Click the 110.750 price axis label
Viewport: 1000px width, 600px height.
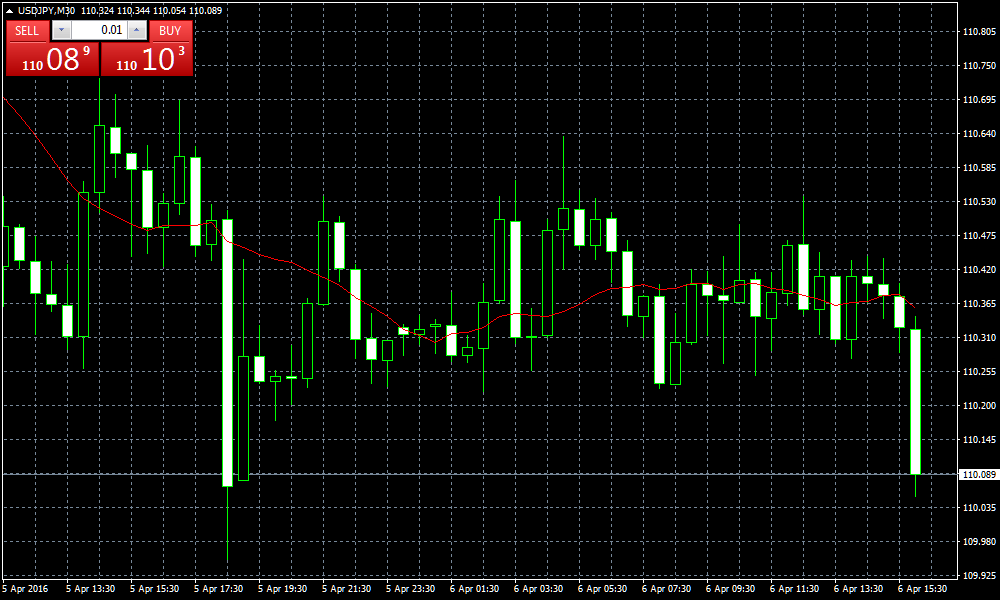click(x=979, y=66)
